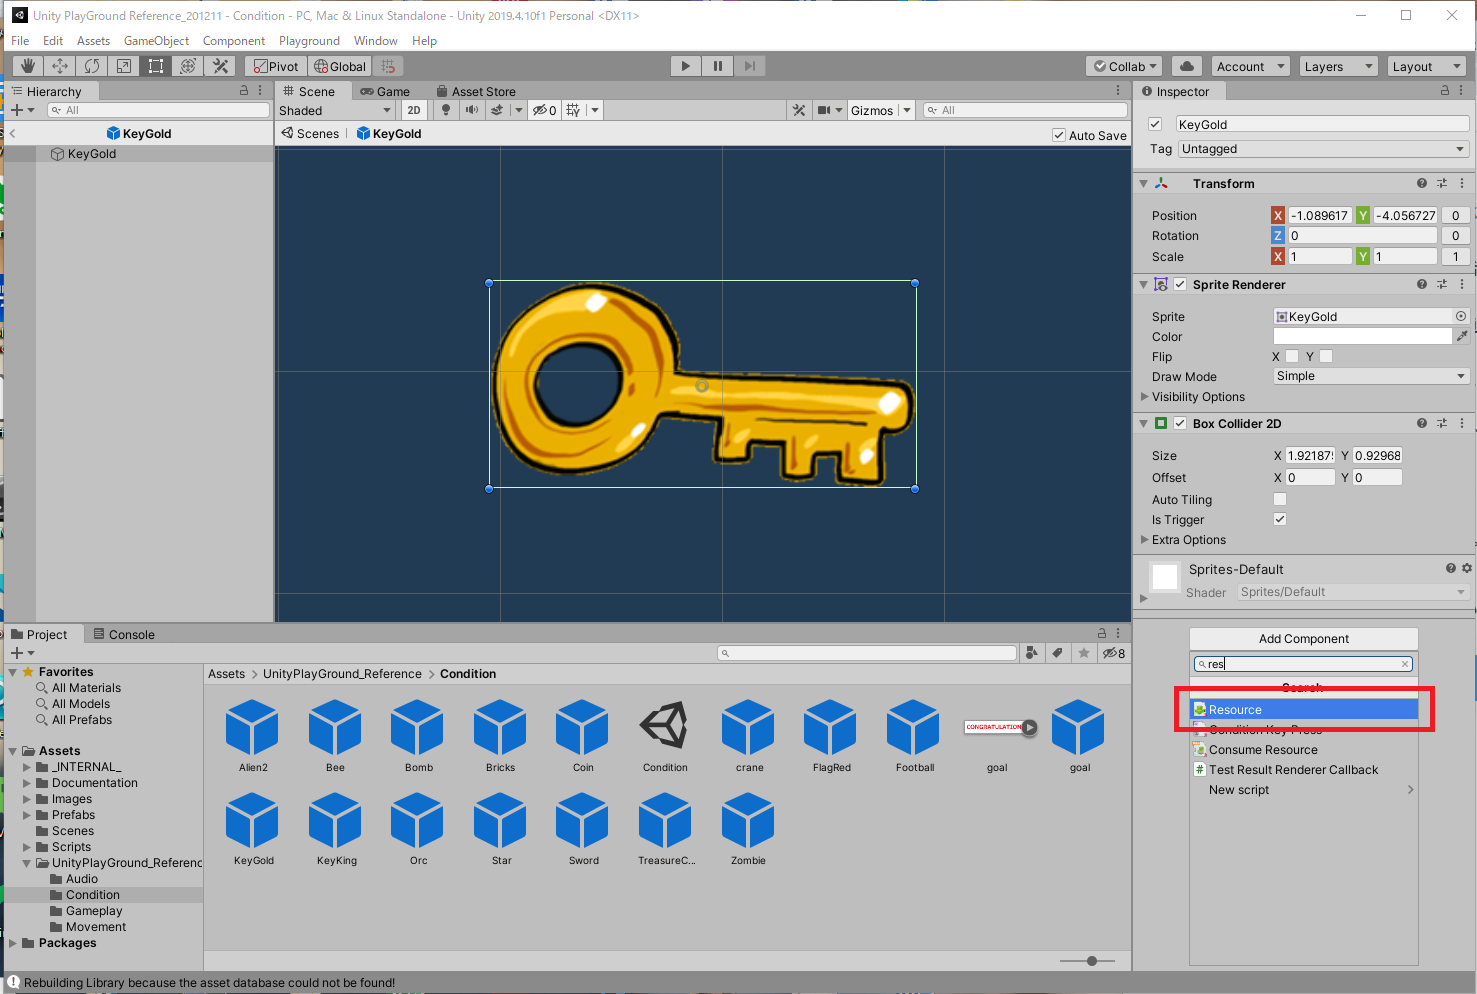Select the Rect tool
The height and width of the screenshot is (994, 1477).
pyautogui.click(x=156, y=66)
